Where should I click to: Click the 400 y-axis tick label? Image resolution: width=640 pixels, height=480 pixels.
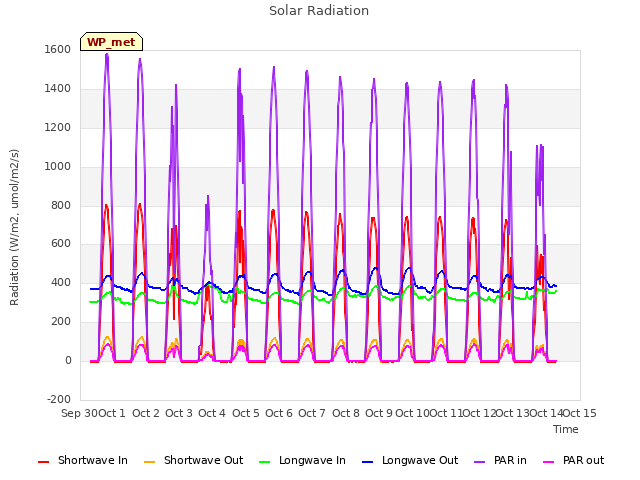61,282
